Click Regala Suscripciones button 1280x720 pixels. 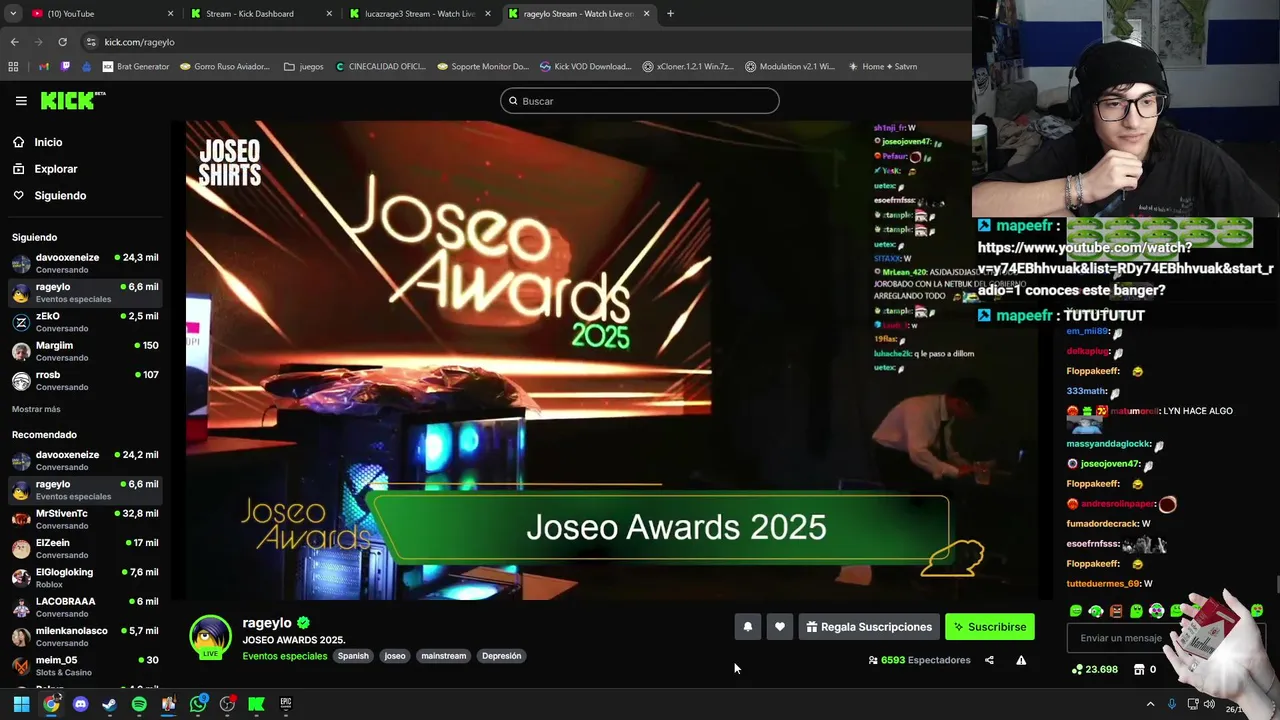[x=869, y=627]
